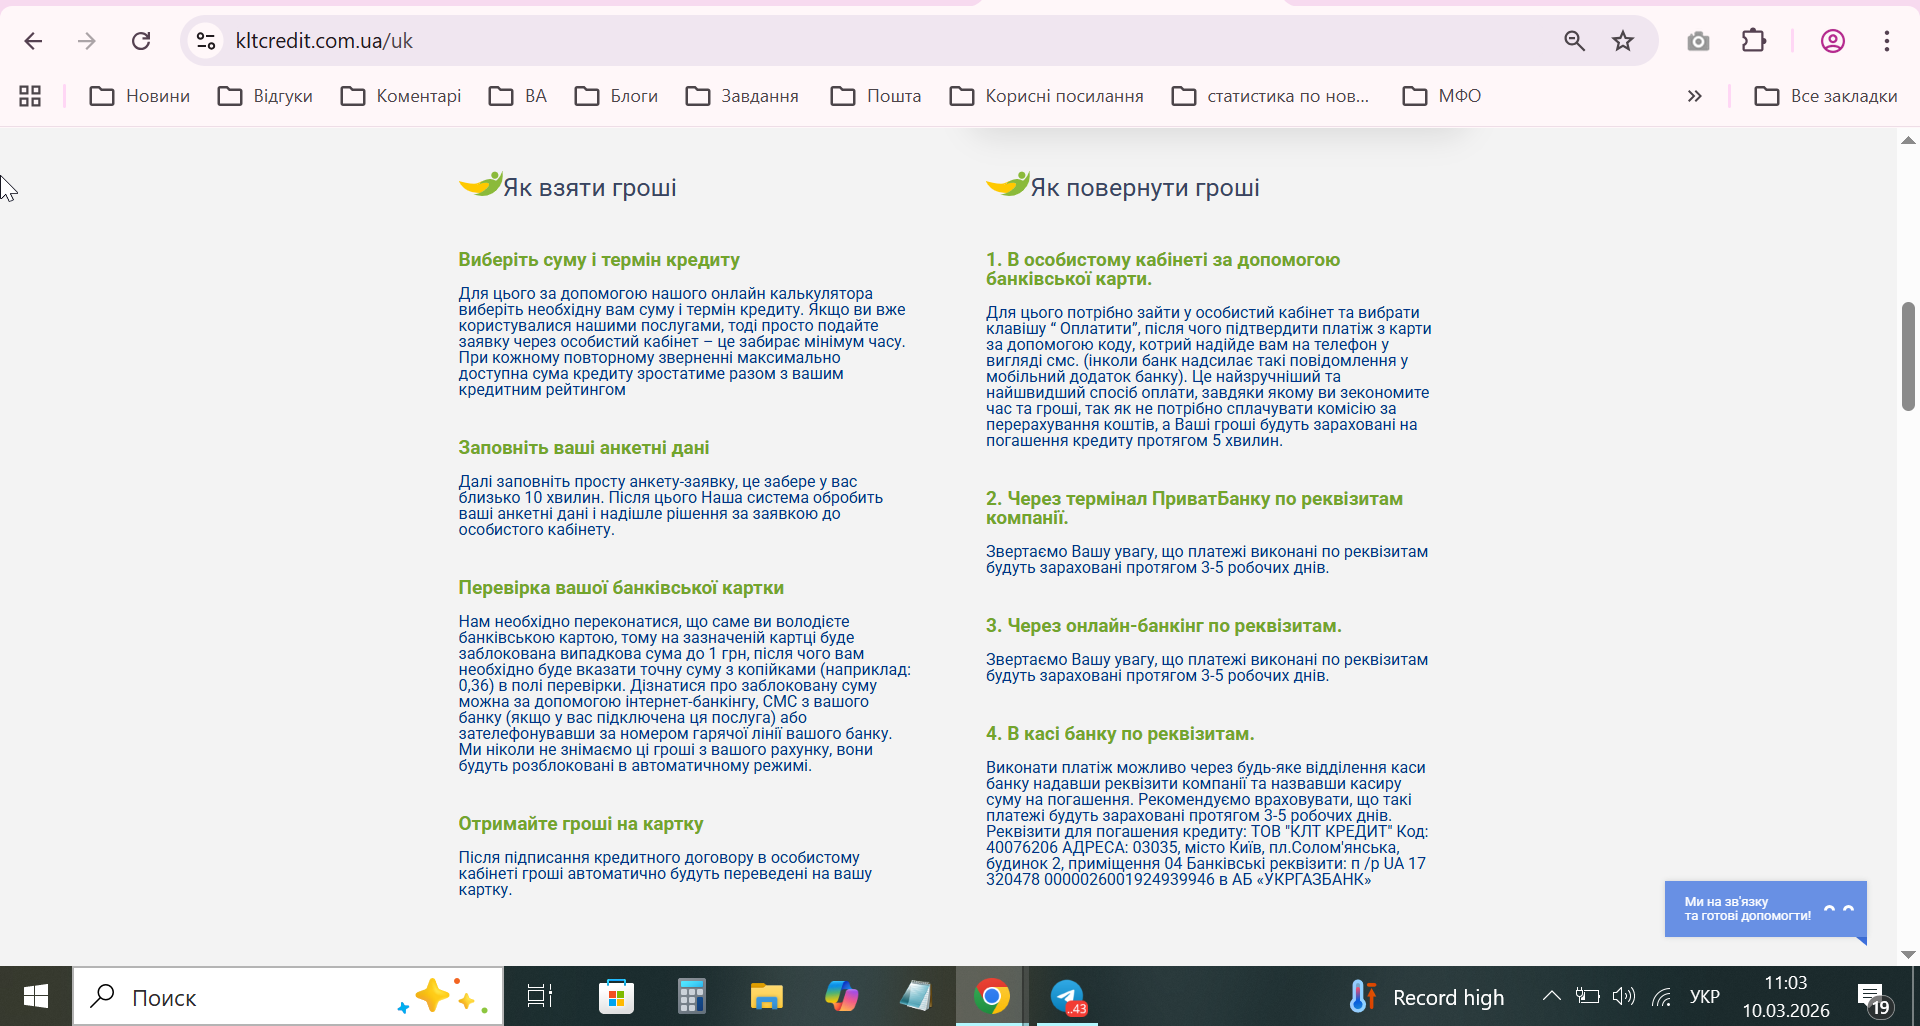Click the subheading Перевірка вашої банківської картки

pyautogui.click(x=621, y=588)
